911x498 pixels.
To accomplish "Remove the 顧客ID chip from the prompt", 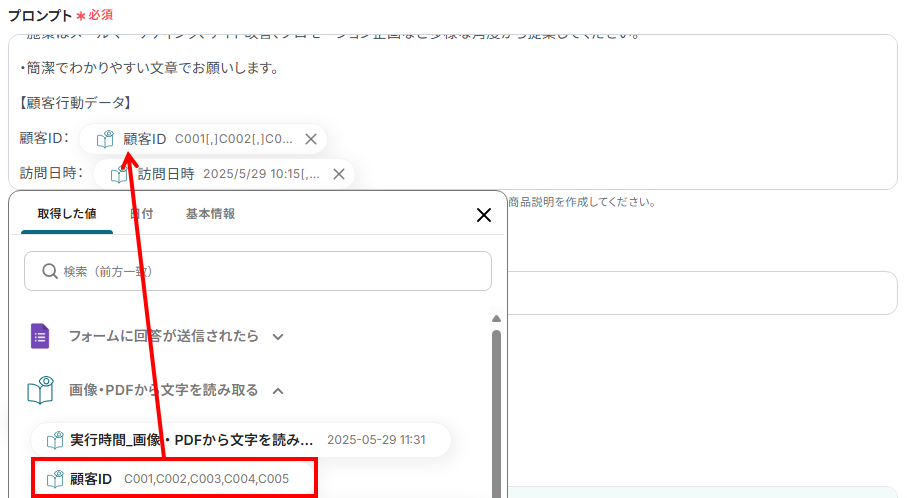I will tap(311, 139).
